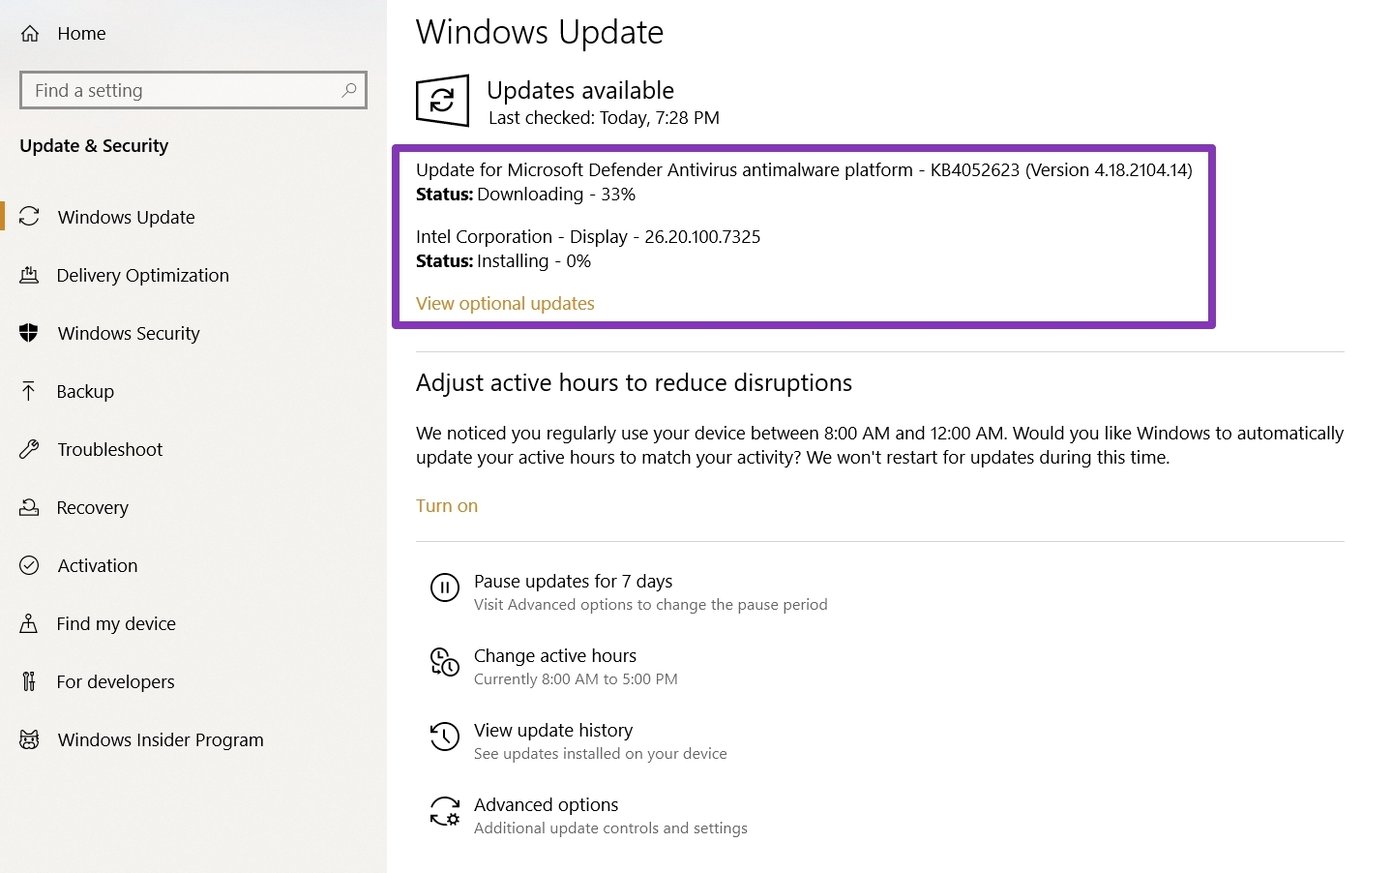Click the Defender Antivirus KB4052623 update text
This screenshot has width=1392, height=873.
[804, 170]
